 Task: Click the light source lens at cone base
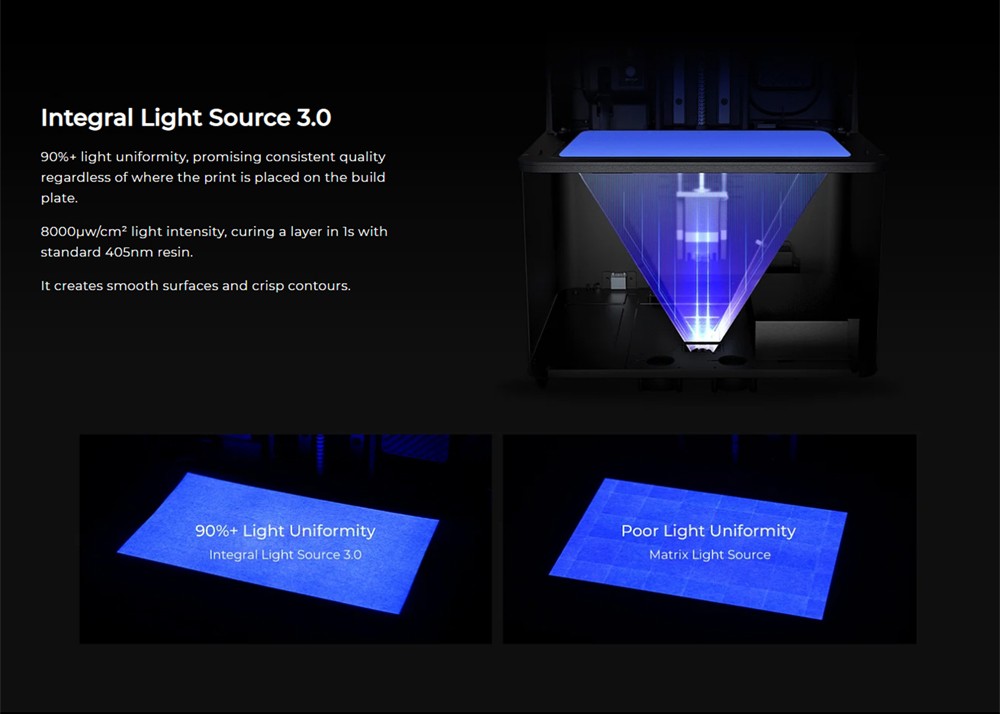click(702, 347)
